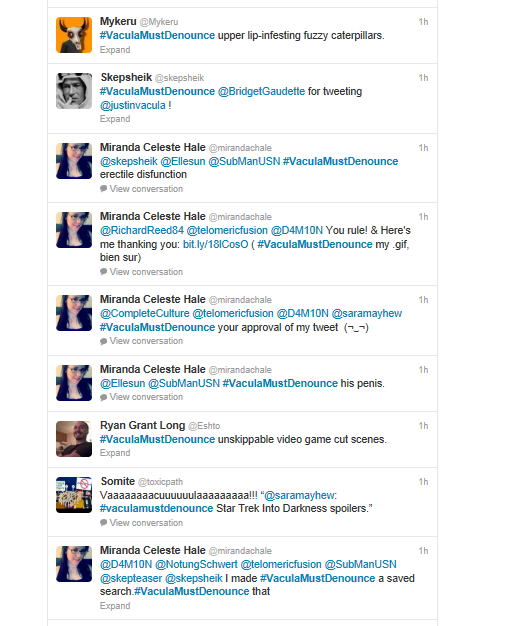
Task: Expand the saved search tweet
Action: (115, 606)
